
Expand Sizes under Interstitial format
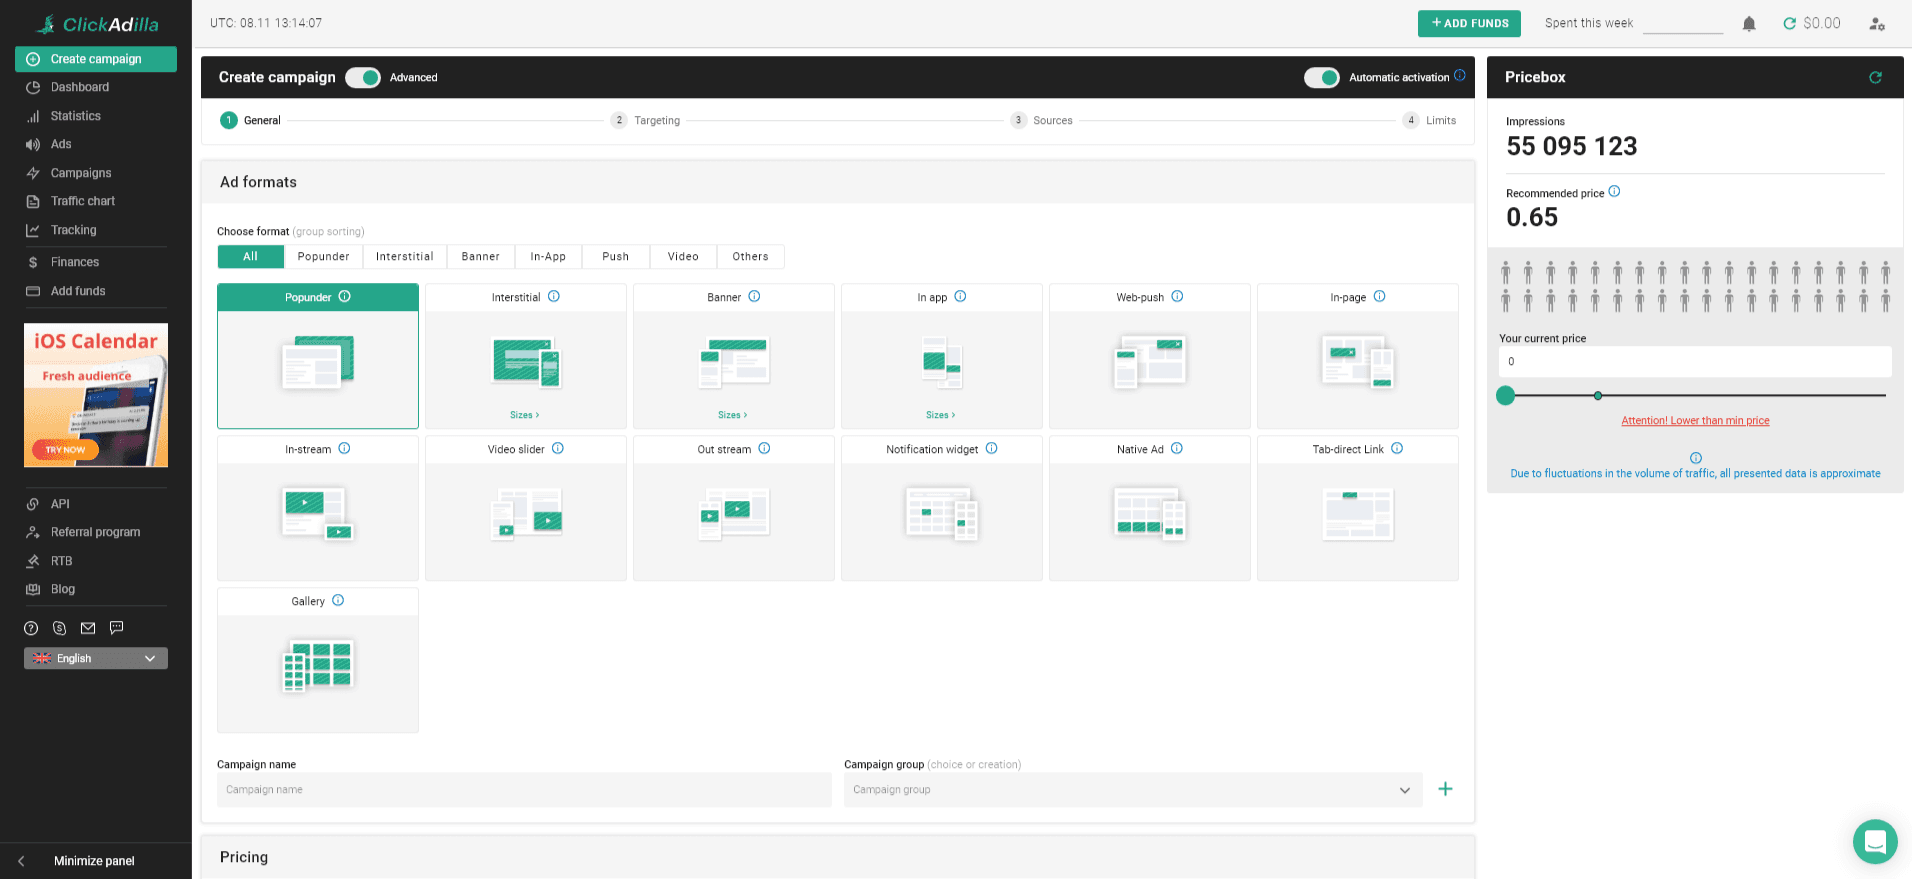pyautogui.click(x=524, y=415)
